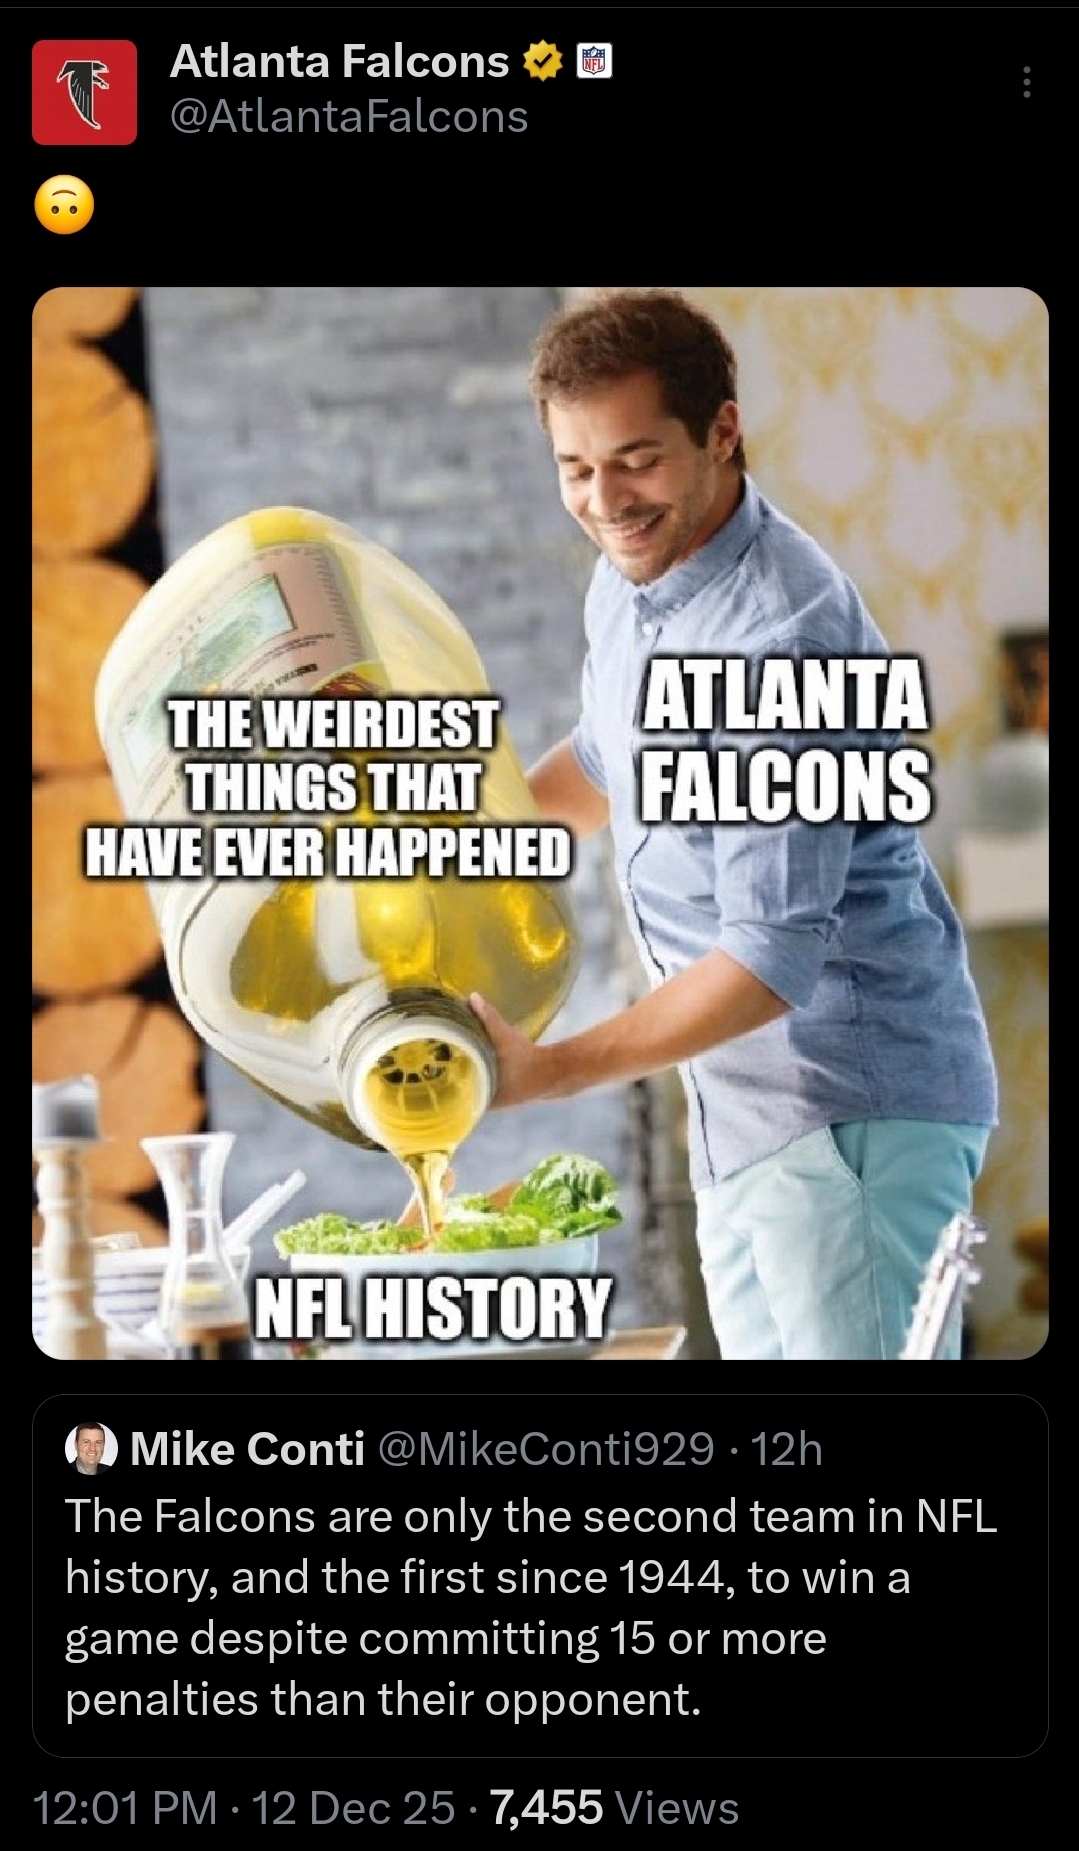Open Mike Conti's small profile picture

tap(91, 1448)
